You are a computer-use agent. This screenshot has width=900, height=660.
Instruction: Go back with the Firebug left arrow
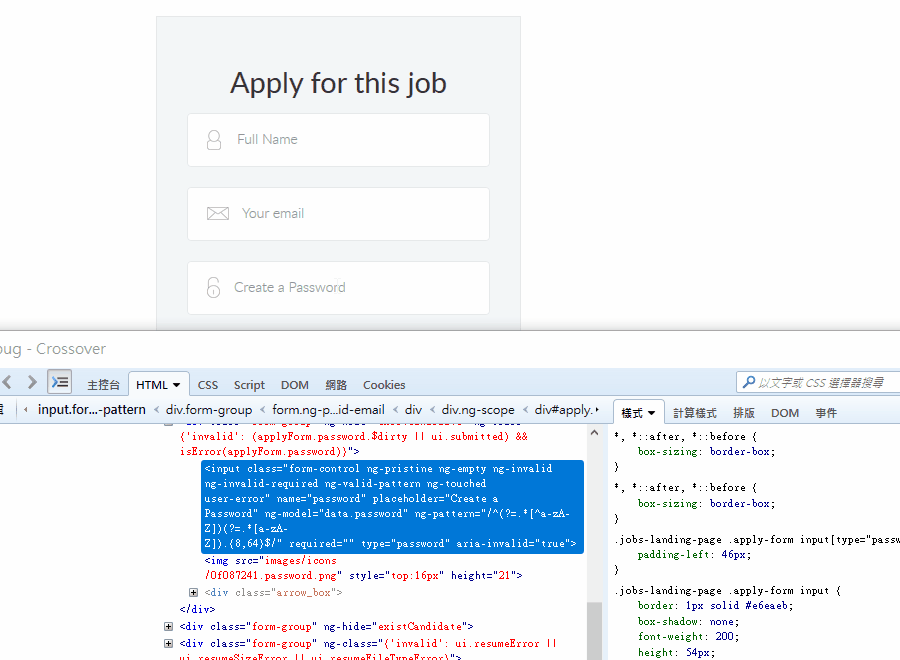7,382
